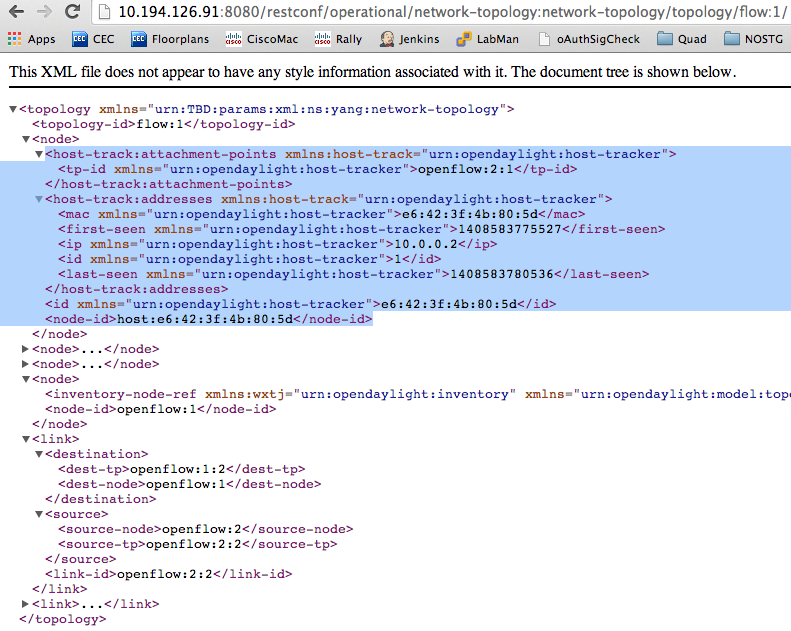Screen dimensions: 791x631
Task: Click the closing </topology> tag
Action: [63, 619]
